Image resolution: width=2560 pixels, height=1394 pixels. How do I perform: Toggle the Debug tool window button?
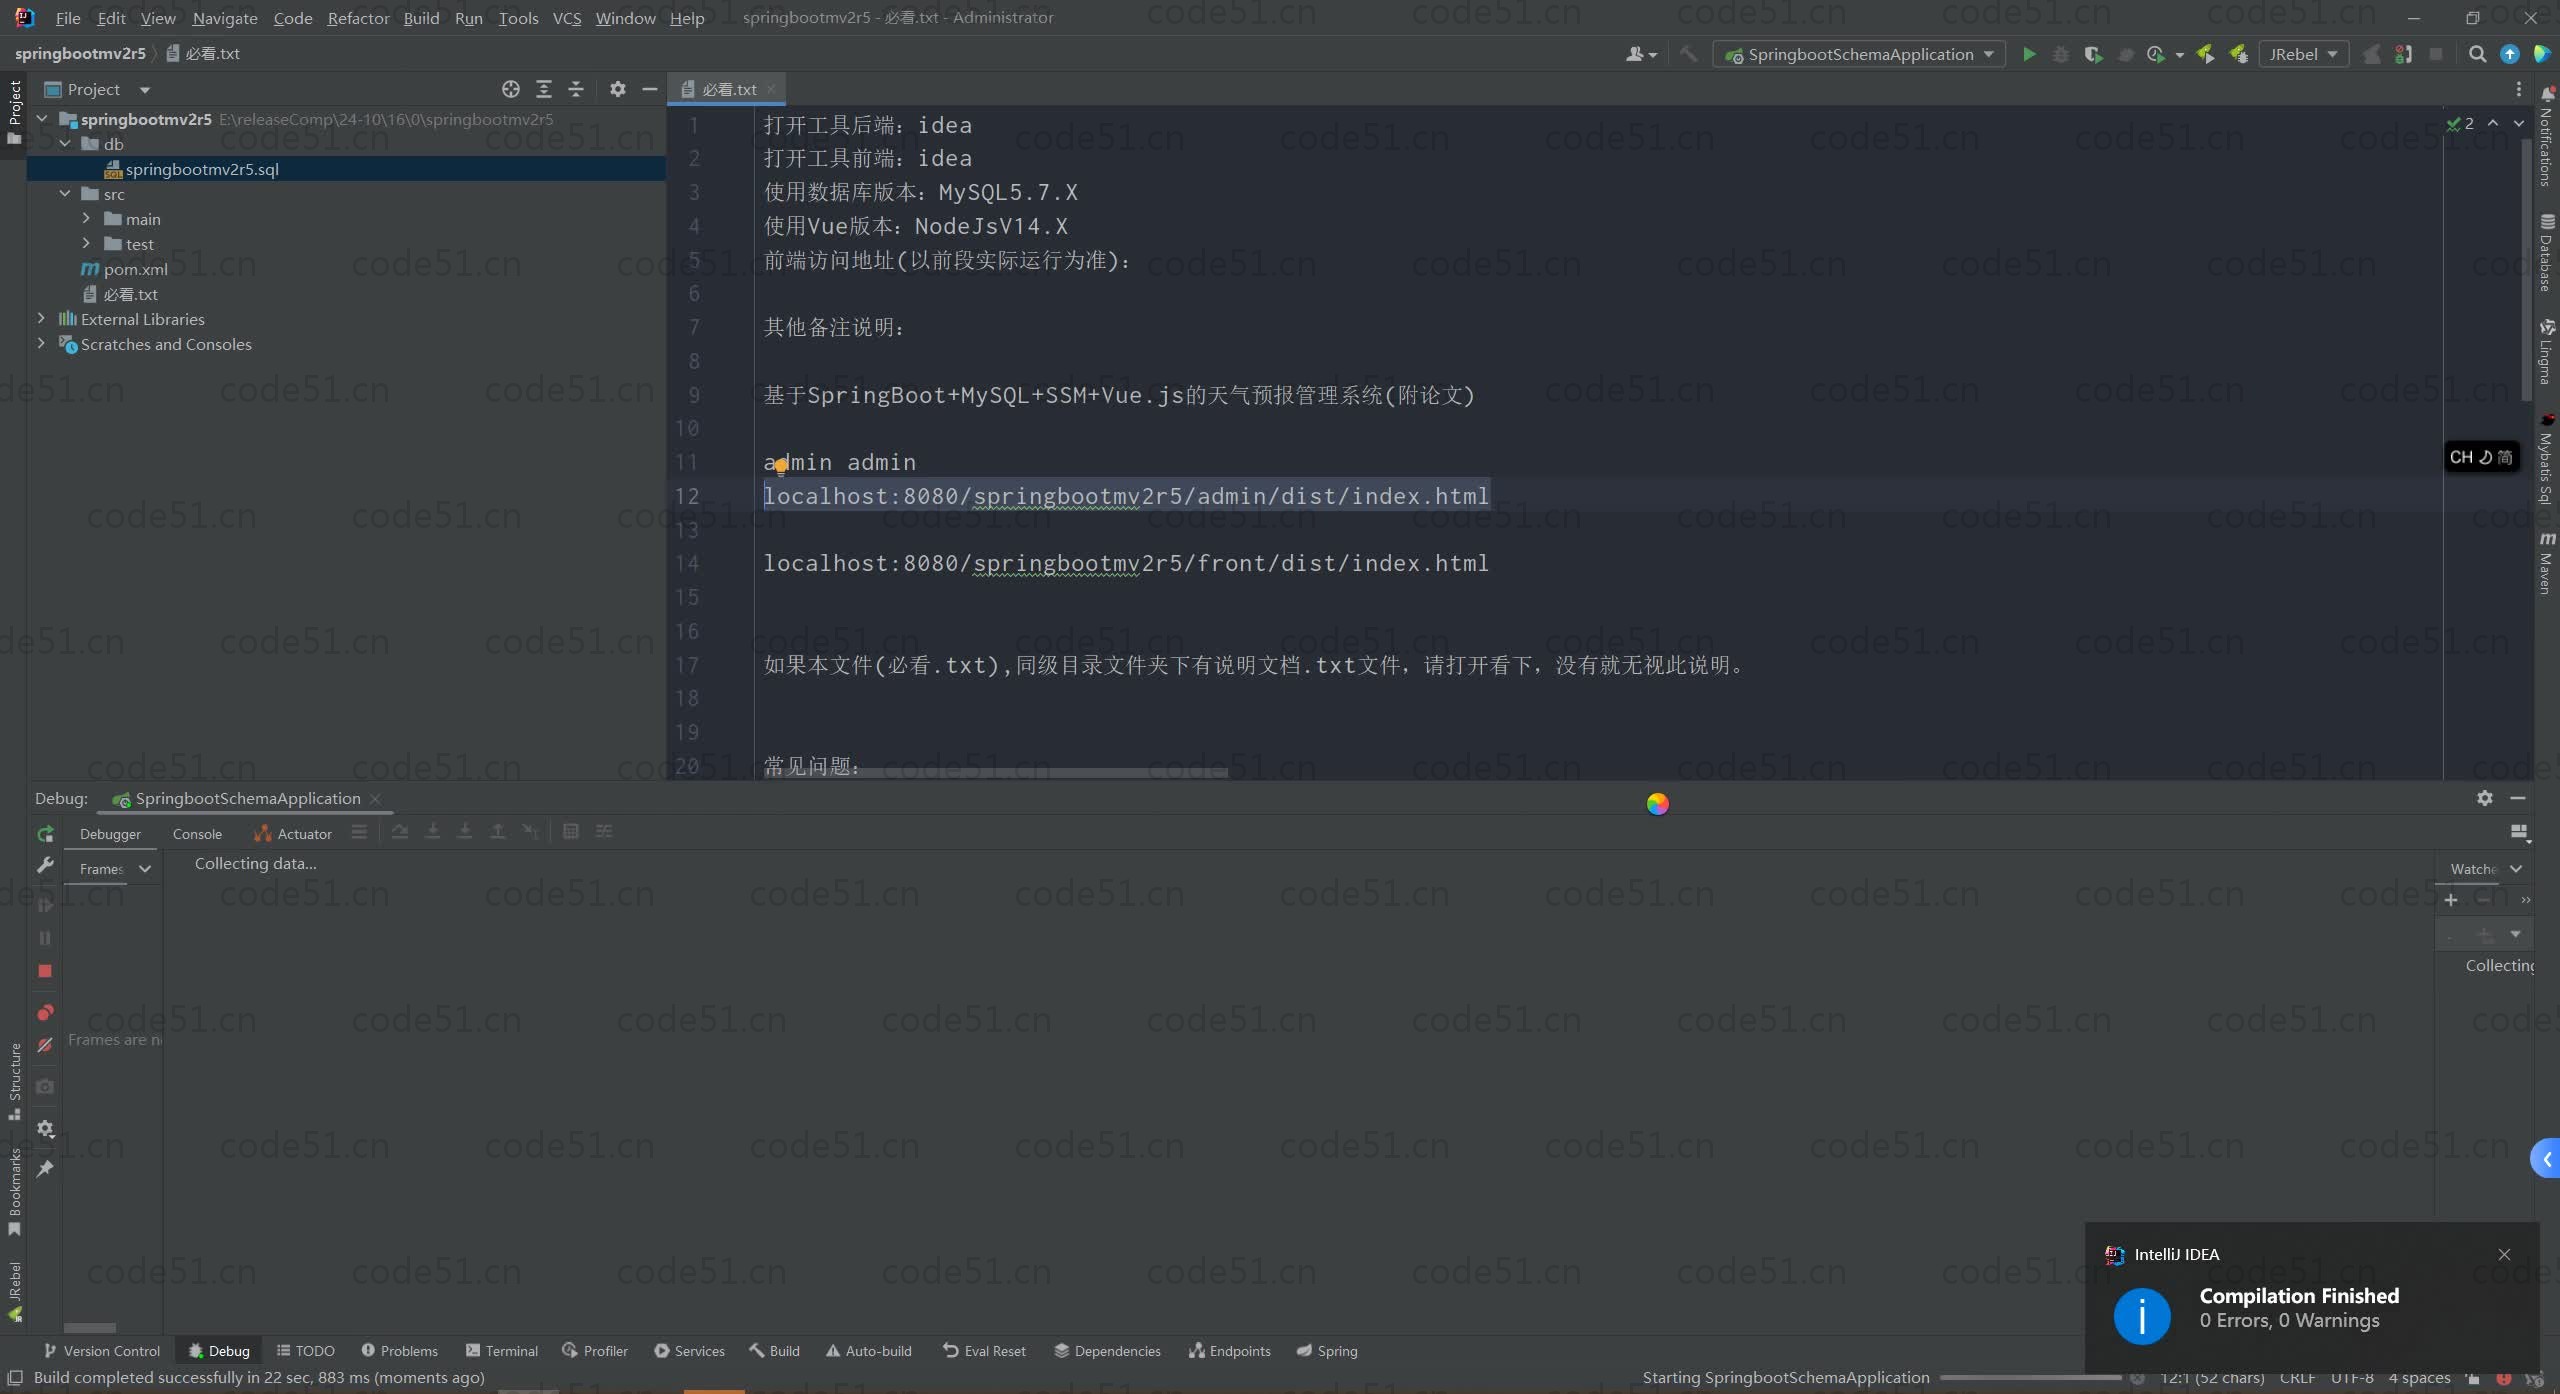(x=219, y=1351)
